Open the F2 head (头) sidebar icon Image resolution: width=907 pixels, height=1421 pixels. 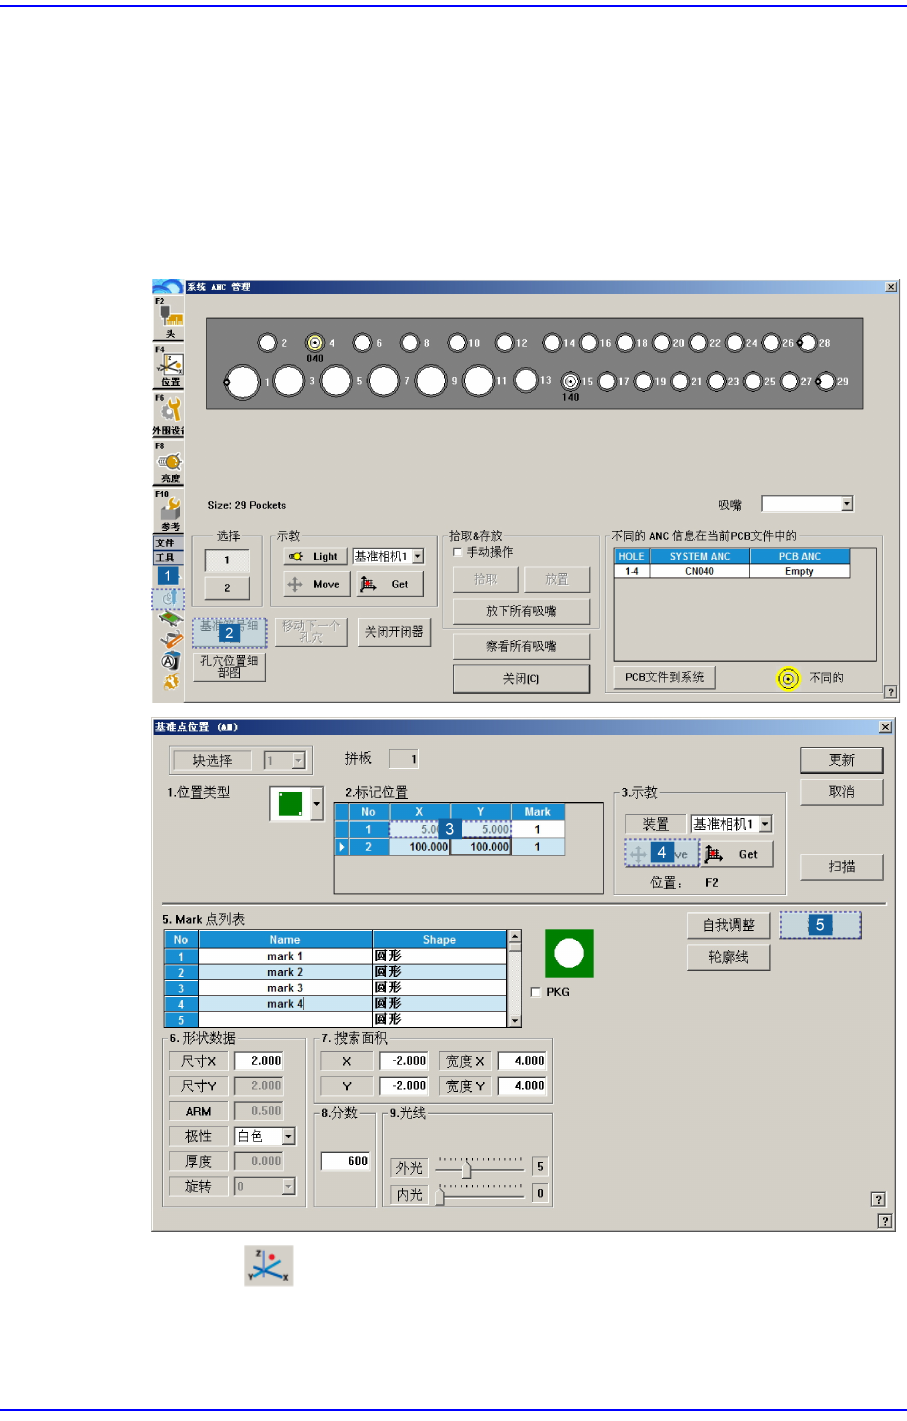(169, 317)
